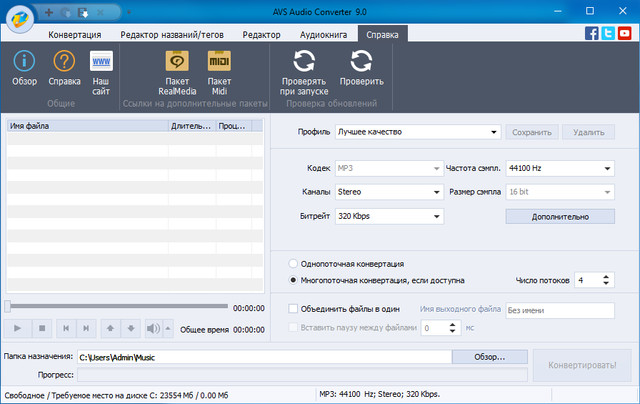Open Наш сайт website icon

tap(101, 63)
